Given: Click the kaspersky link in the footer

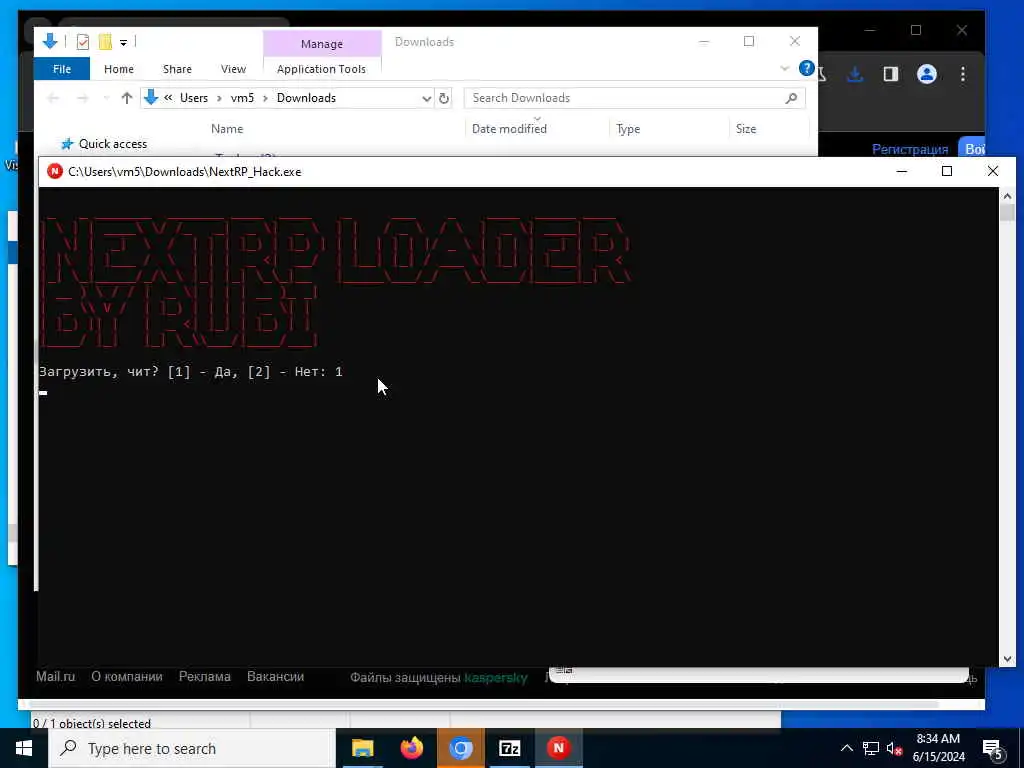Looking at the screenshot, I should click(x=496, y=678).
